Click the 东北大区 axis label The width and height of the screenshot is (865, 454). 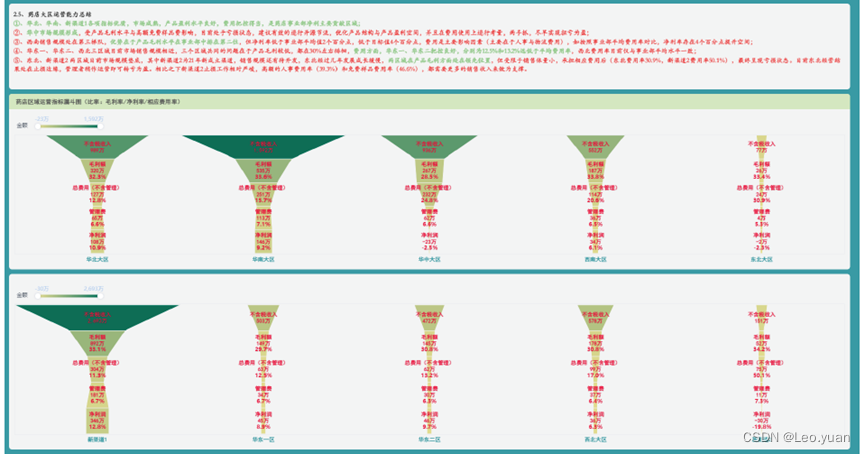coord(761,259)
